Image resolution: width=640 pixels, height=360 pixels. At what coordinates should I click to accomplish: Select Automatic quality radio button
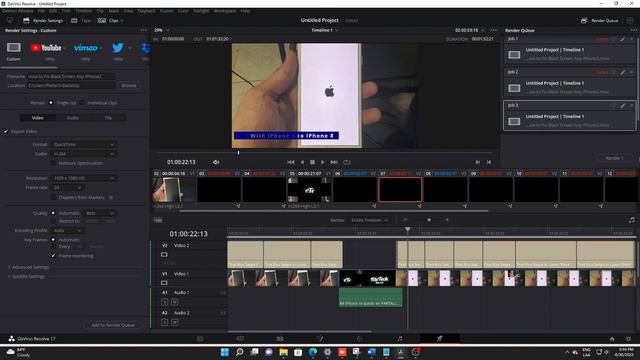[53, 213]
